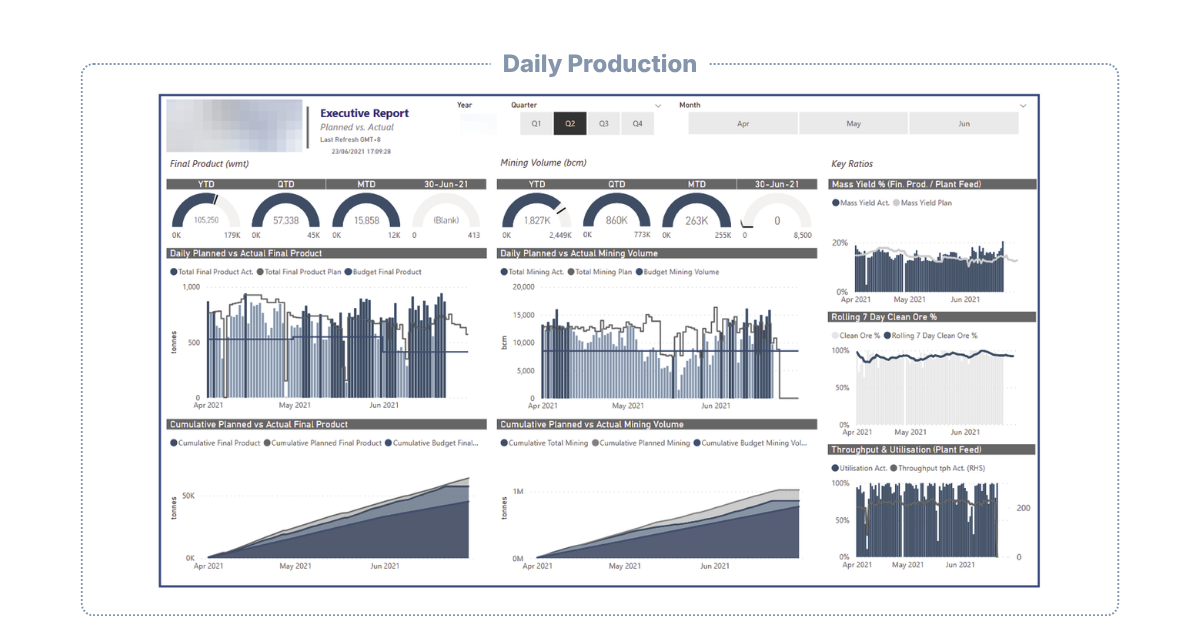This screenshot has width=1200, height=630.
Task: Click the Total Mining Act. legend item
Action: (533, 272)
